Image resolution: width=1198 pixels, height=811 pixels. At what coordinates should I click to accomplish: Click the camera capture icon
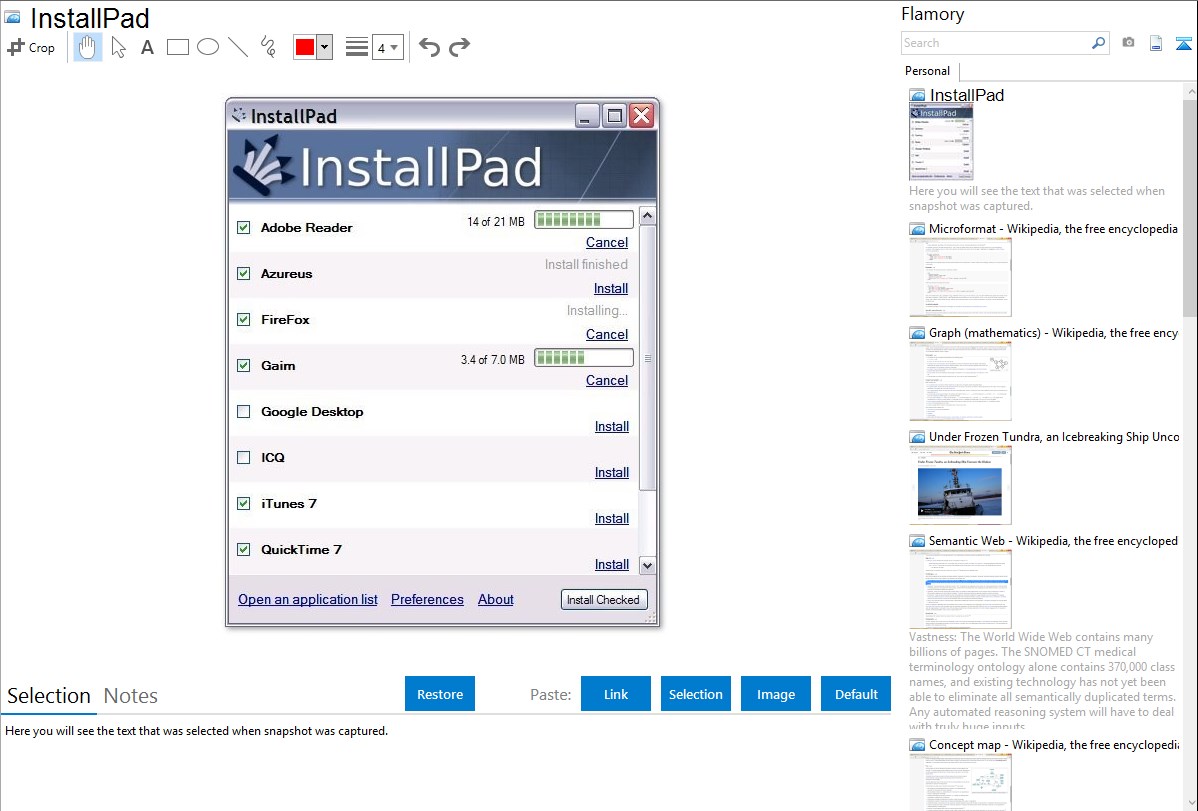point(1128,43)
